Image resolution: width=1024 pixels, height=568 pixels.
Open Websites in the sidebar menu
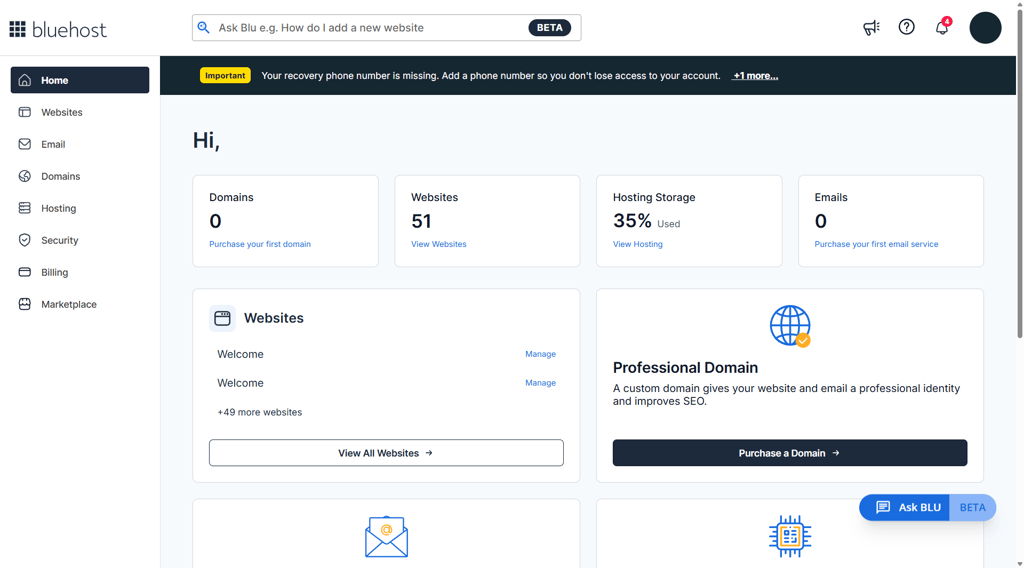point(80,112)
